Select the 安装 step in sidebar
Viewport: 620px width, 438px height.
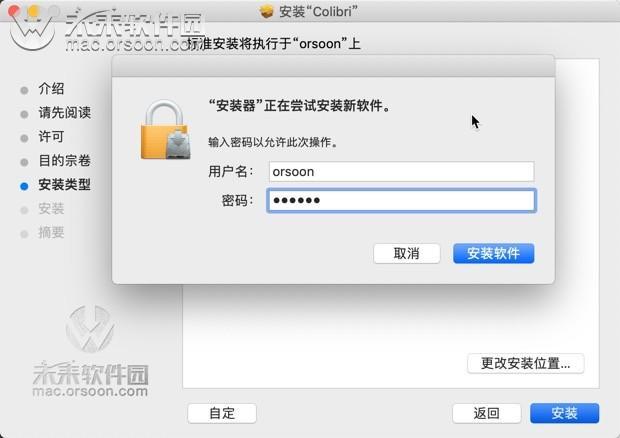click(x=51, y=208)
